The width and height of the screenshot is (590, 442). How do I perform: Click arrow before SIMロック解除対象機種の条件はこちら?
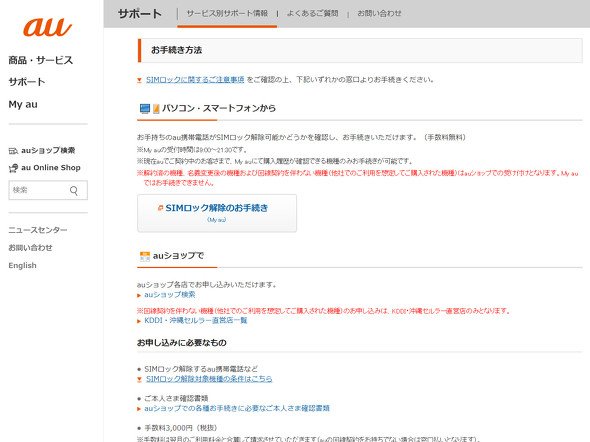coord(139,379)
